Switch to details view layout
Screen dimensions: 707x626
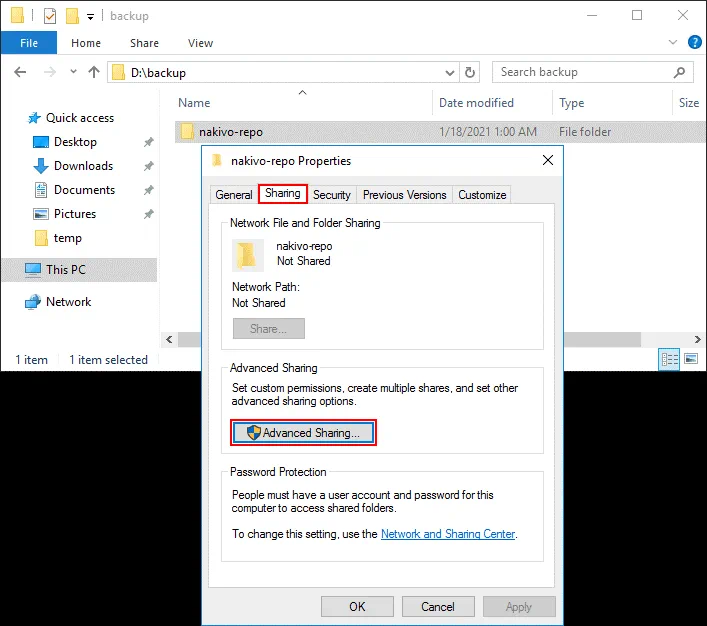pyautogui.click(x=669, y=359)
